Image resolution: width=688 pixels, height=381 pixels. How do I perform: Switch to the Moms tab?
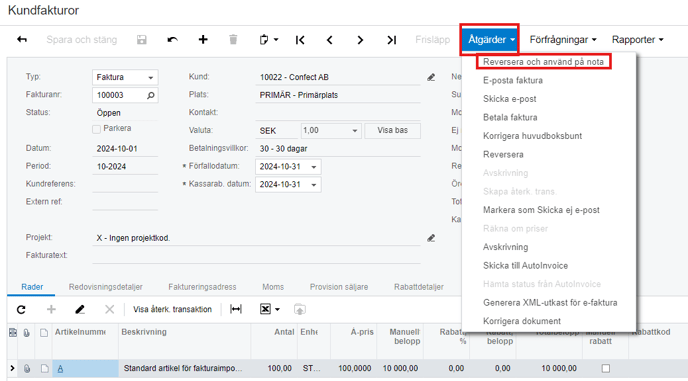coord(273,287)
